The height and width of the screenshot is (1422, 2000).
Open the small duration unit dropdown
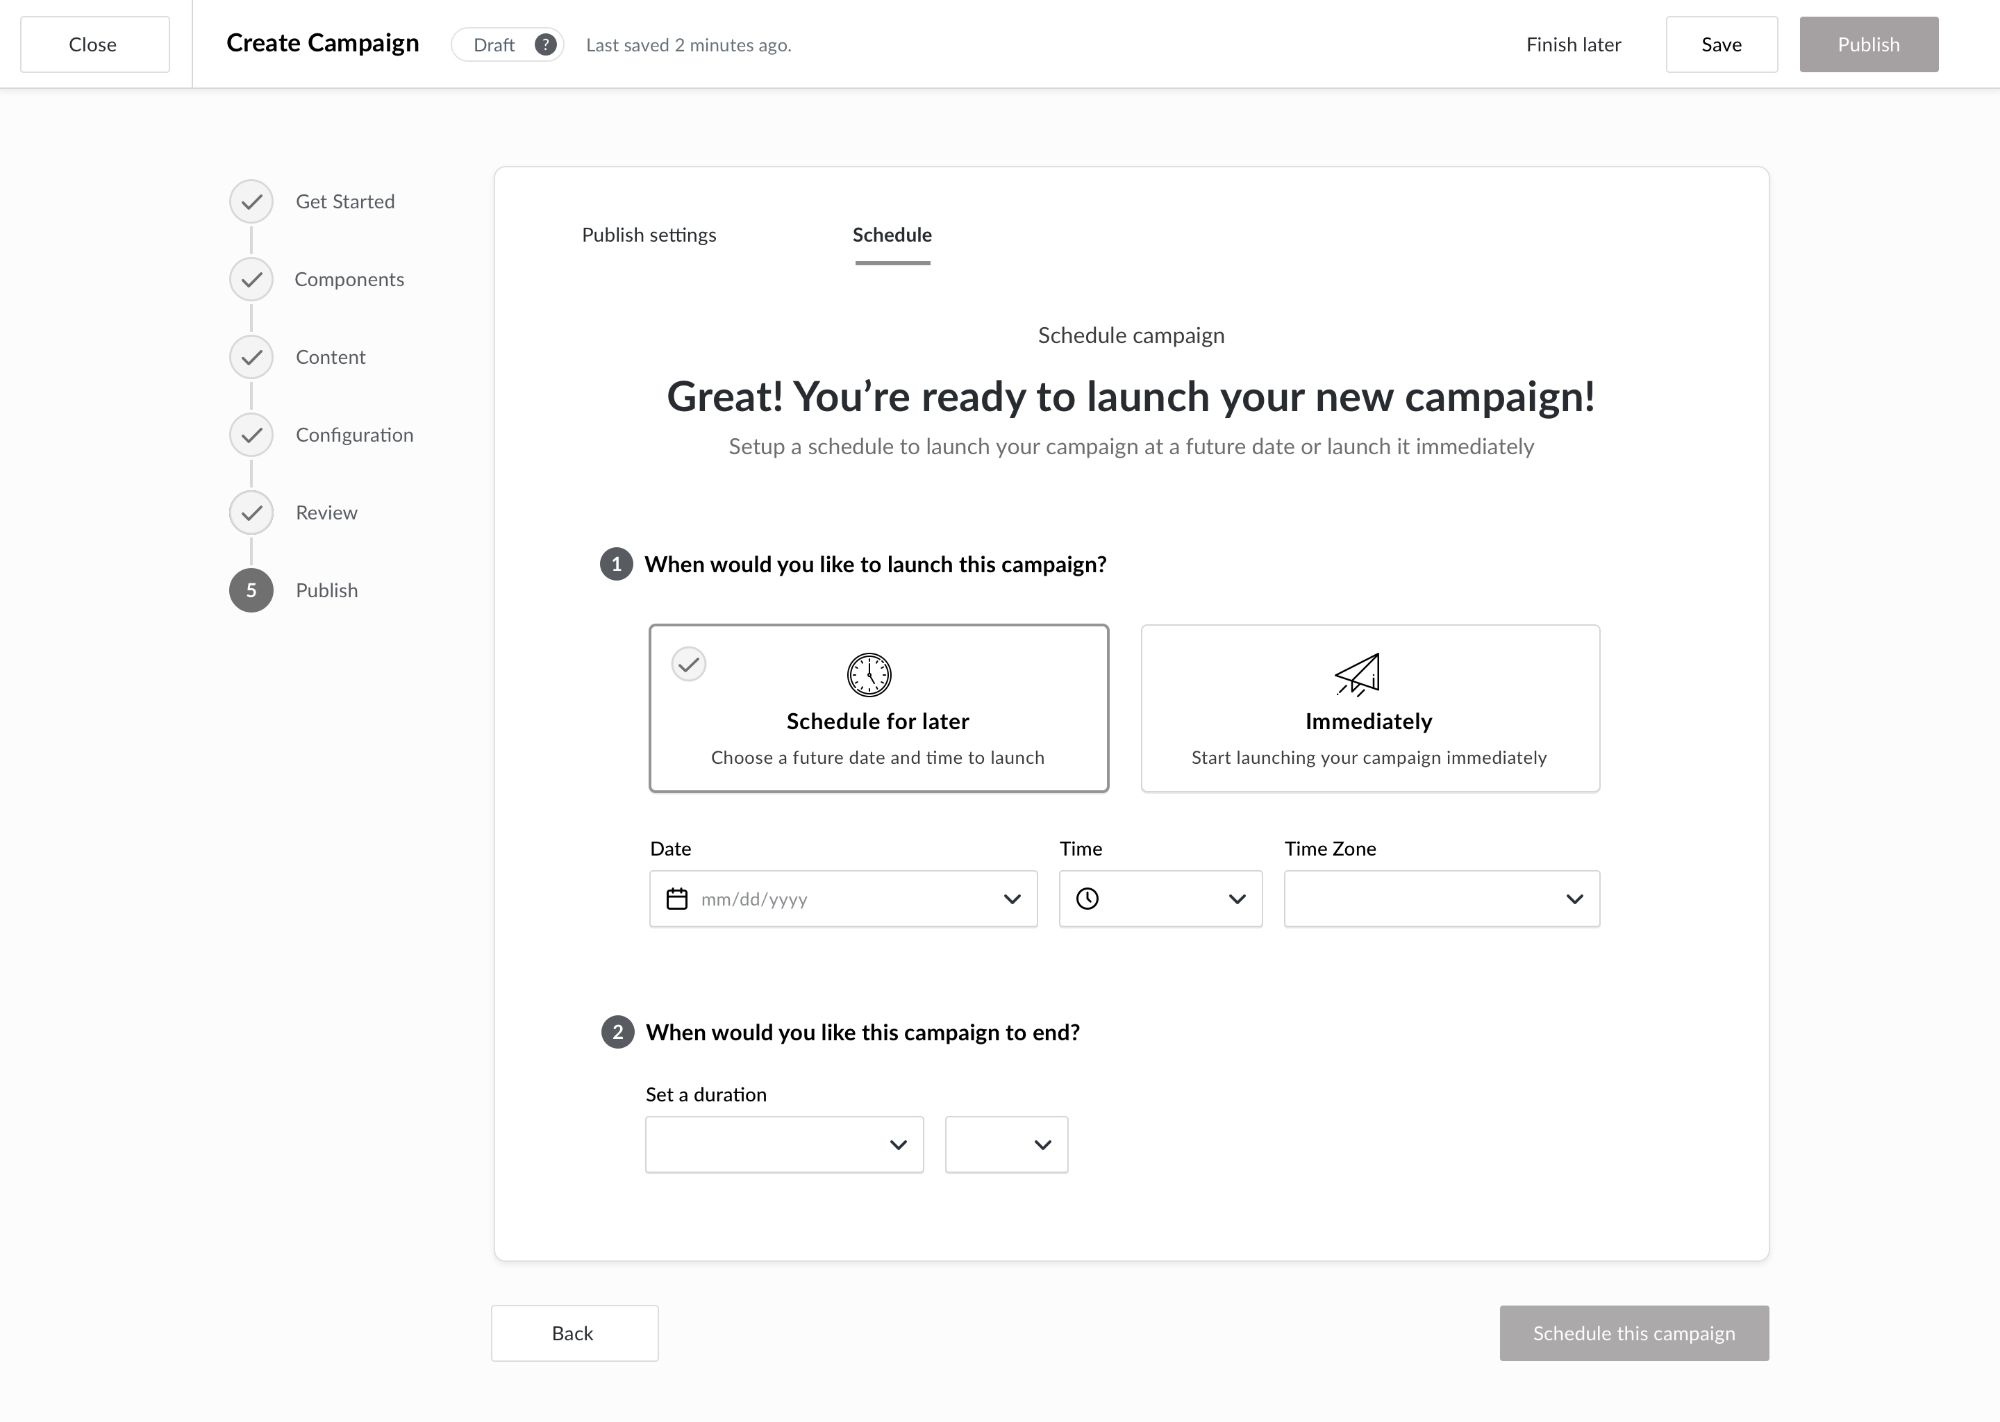(1006, 1145)
